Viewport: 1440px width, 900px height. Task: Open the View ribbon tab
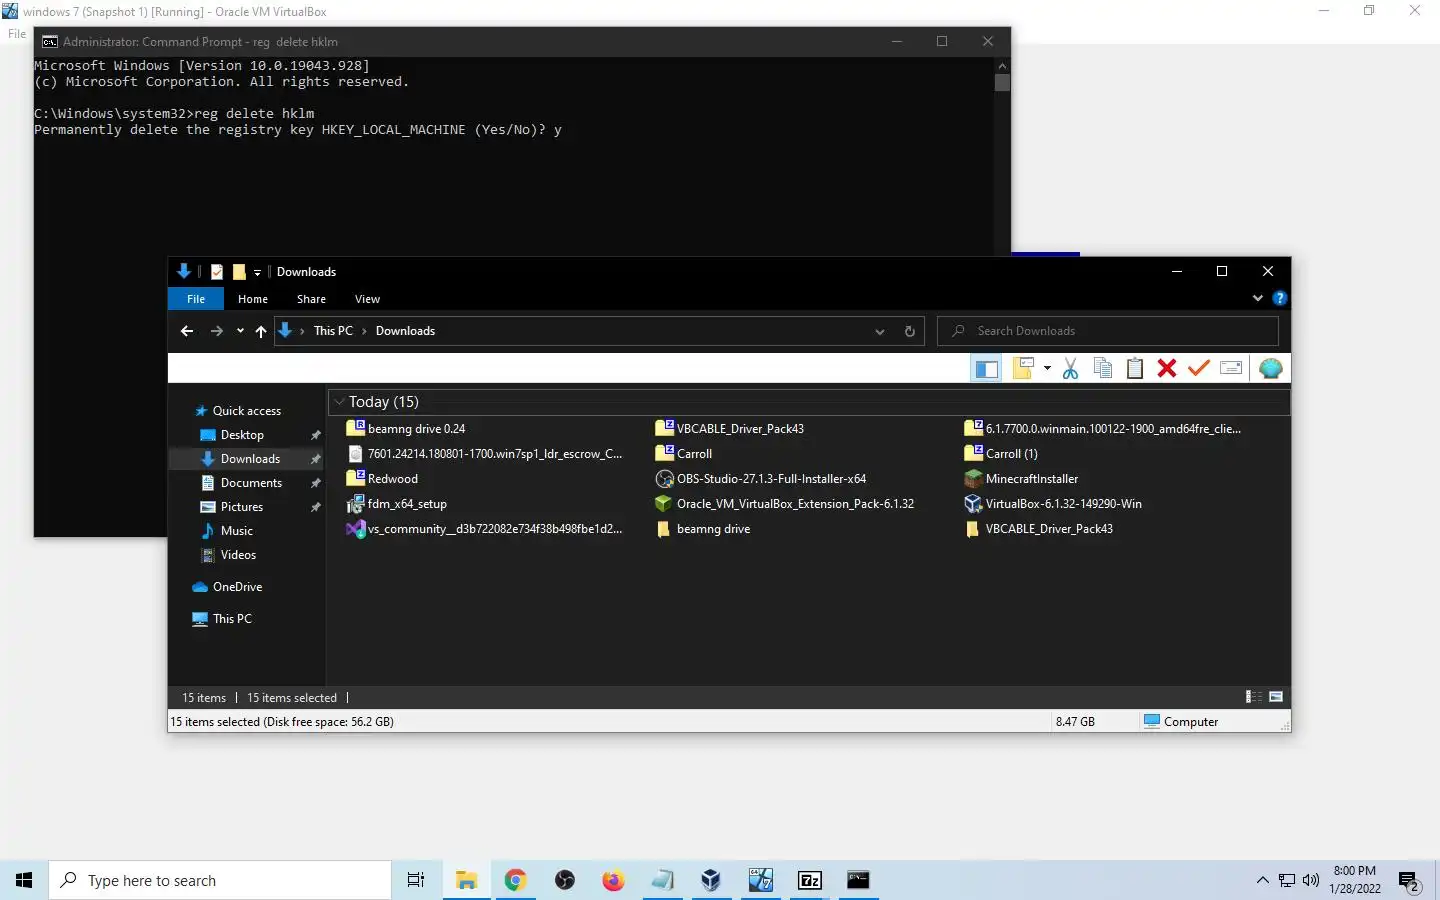(x=367, y=299)
